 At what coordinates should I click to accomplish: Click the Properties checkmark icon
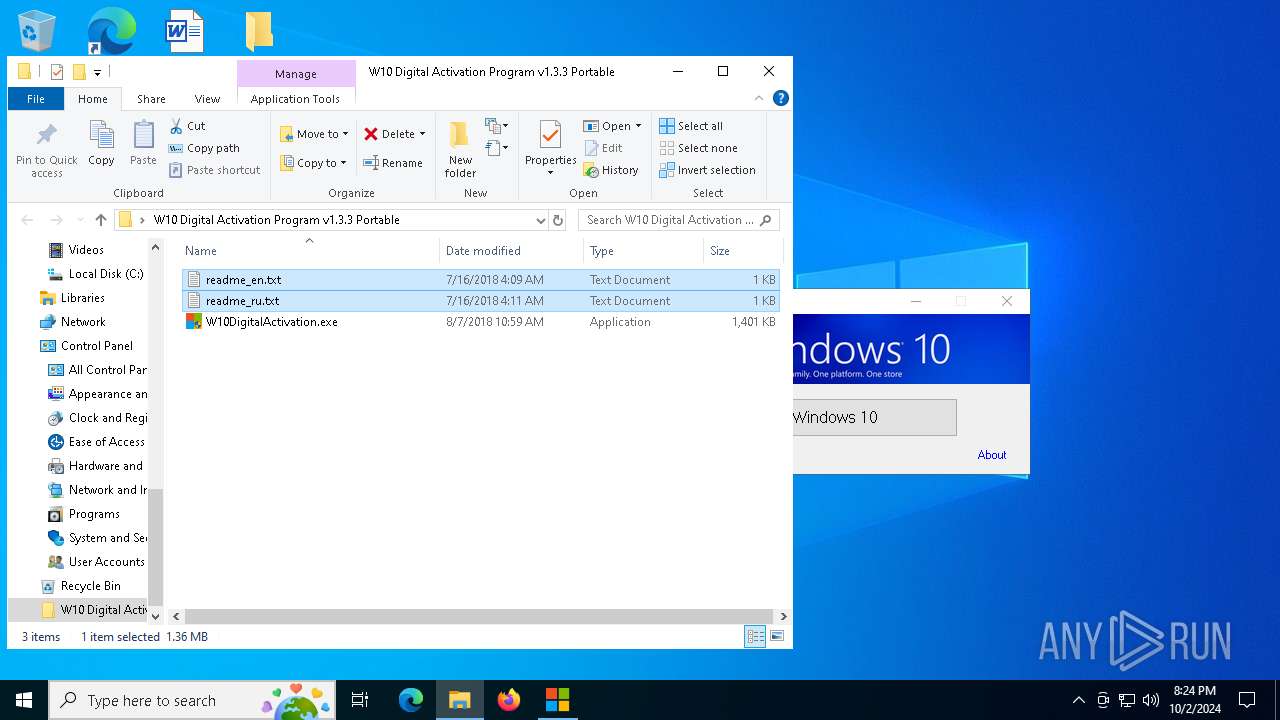point(550,134)
